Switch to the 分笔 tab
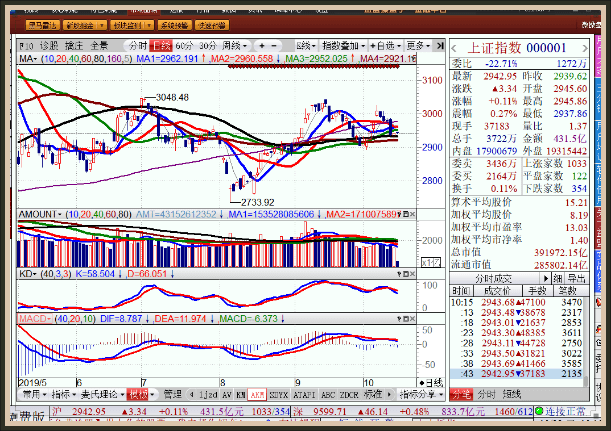The width and height of the screenshot is (611, 431). [x=461, y=394]
